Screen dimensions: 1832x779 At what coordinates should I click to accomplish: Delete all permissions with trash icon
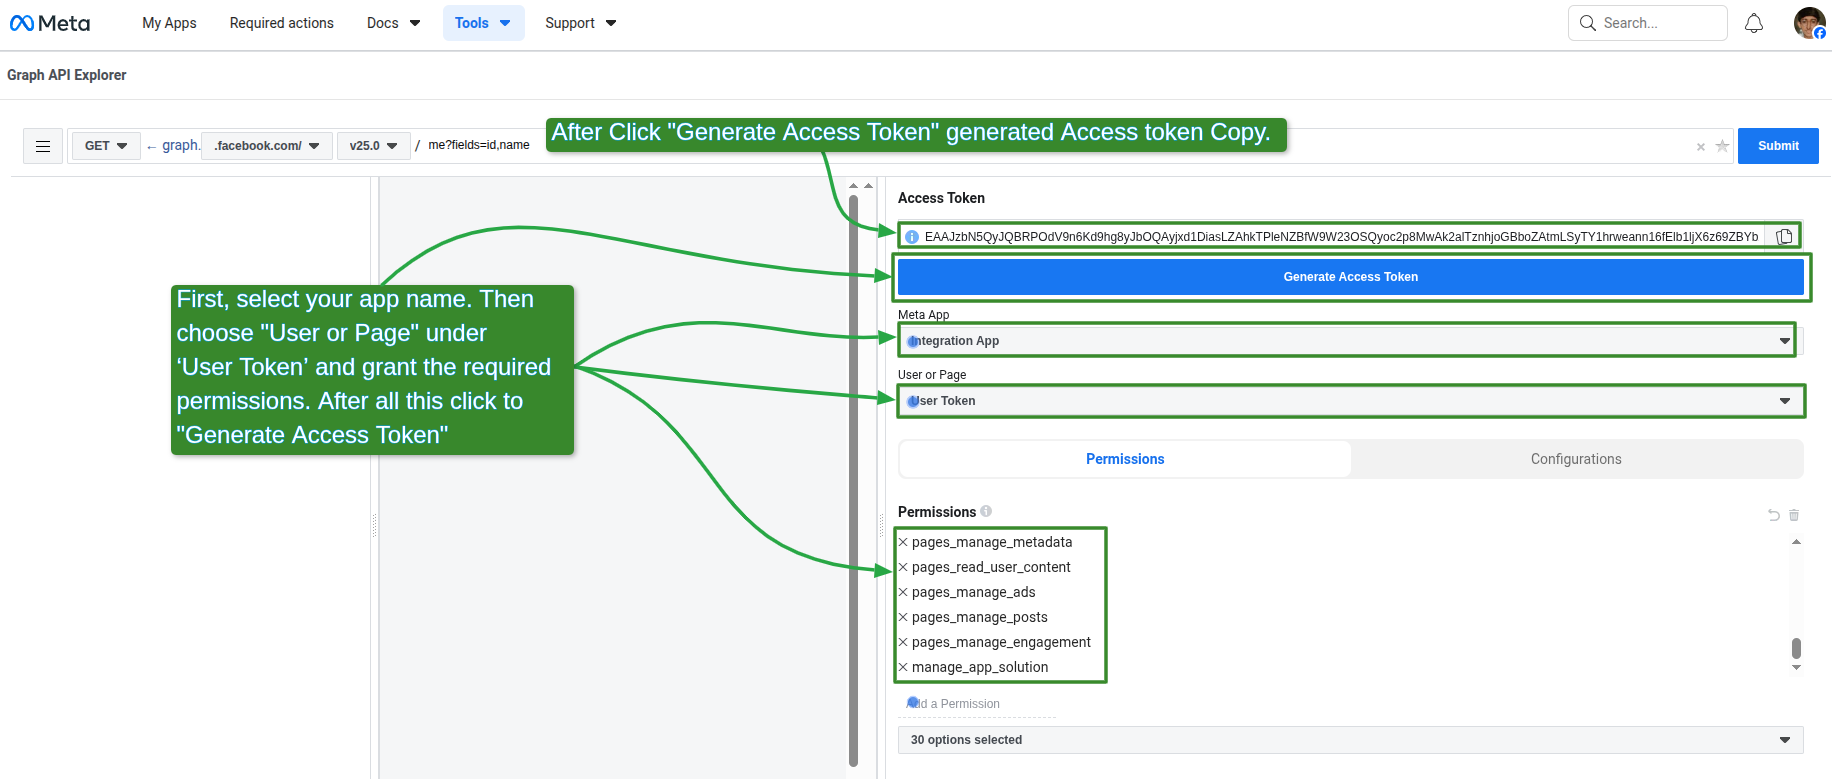(1794, 515)
